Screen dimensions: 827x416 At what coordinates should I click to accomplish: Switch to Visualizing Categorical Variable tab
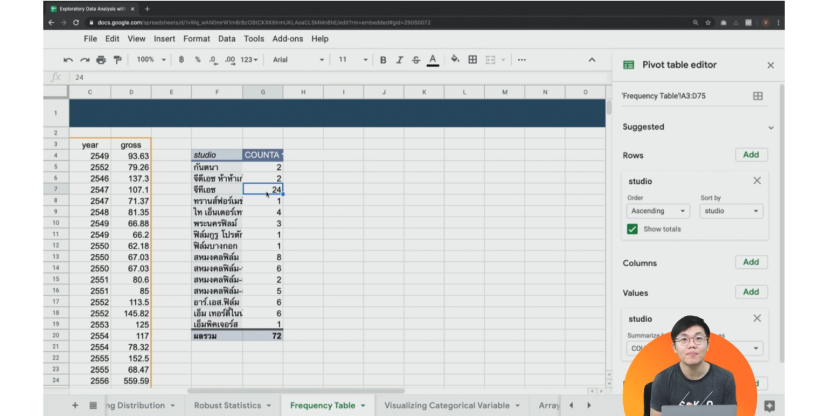[x=447, y=405]
